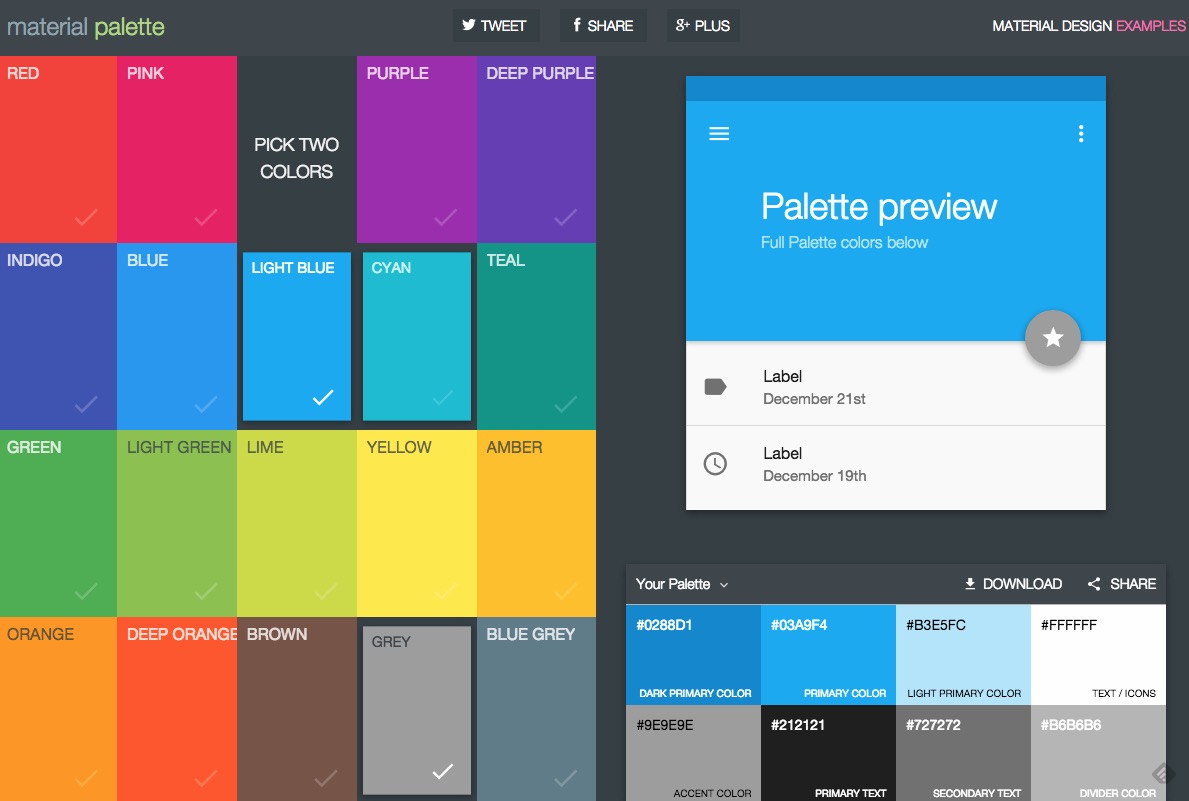Click the three-dot overflow icon in preview
Viewport: 1189px width, 801px height.
[1081, 133]
